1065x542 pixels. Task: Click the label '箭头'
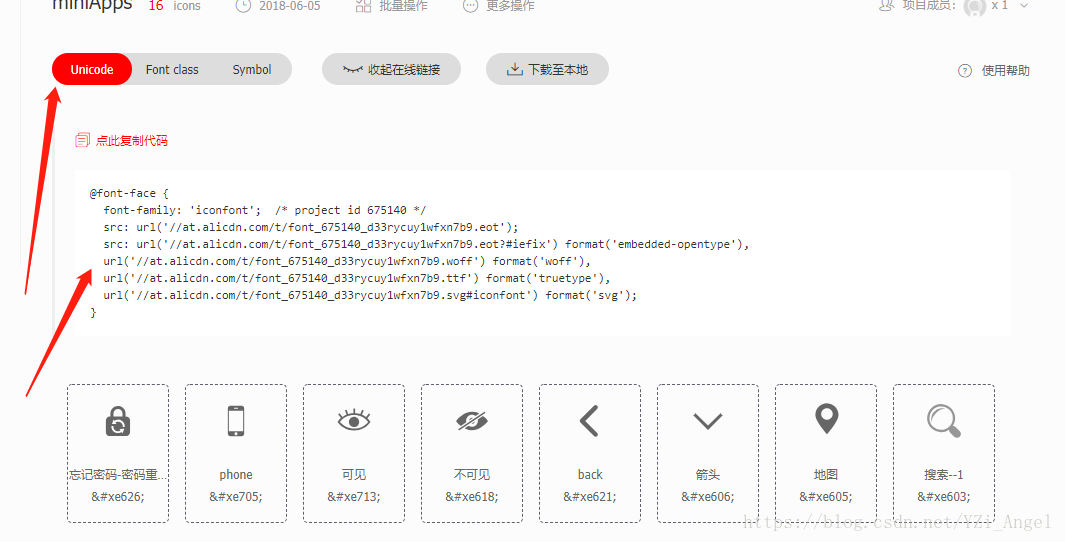pyautogui.click(x=708, y=475)
